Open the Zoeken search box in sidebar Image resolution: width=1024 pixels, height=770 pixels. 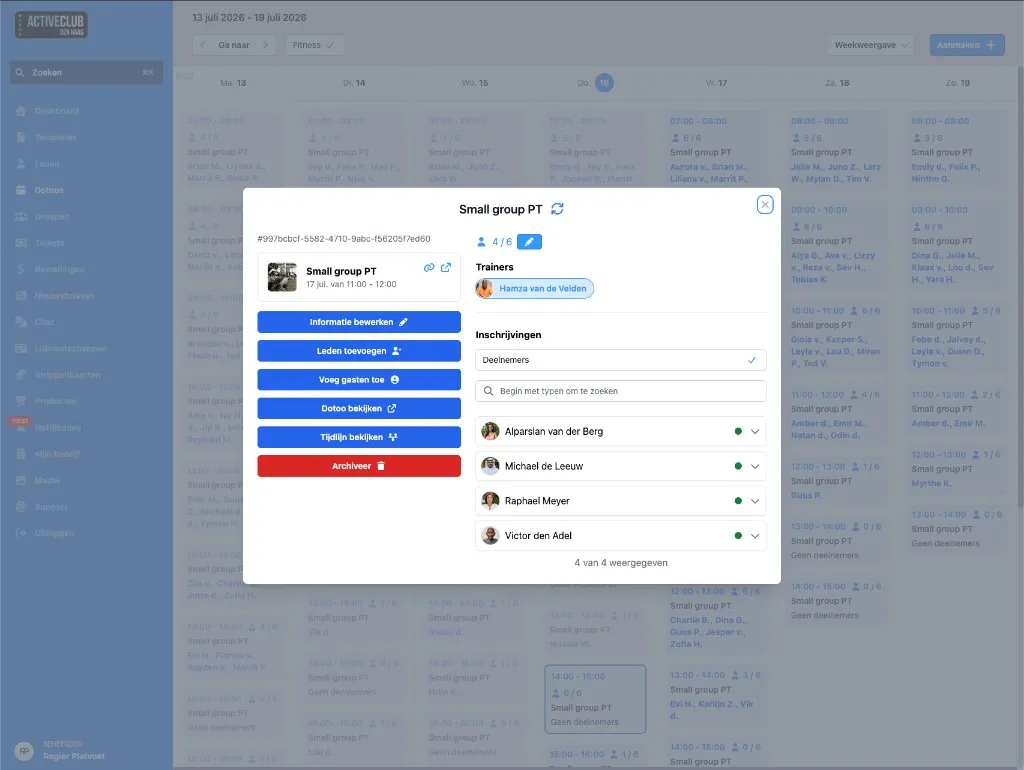click(x=86, y=72)
